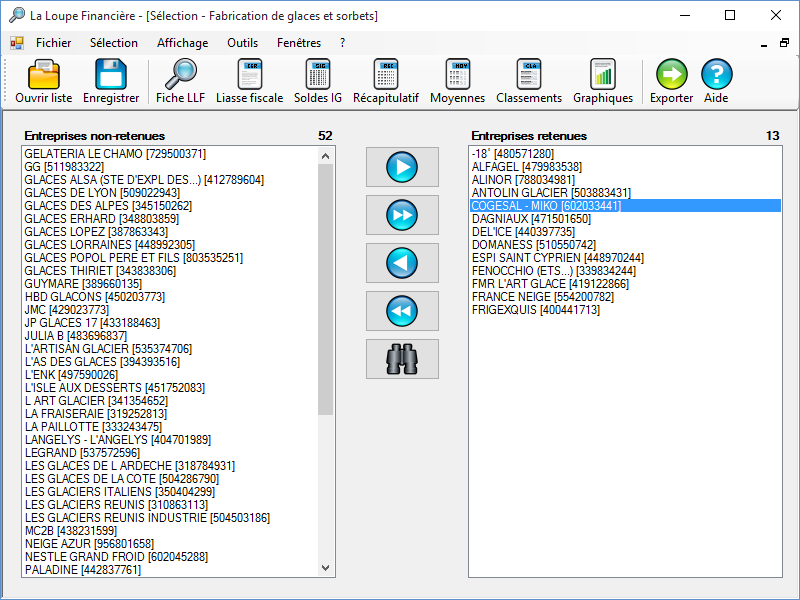Open the Récapitulatif view
Image resolution: width=800 pixels, height=600 pixels.
coord(386,82)
